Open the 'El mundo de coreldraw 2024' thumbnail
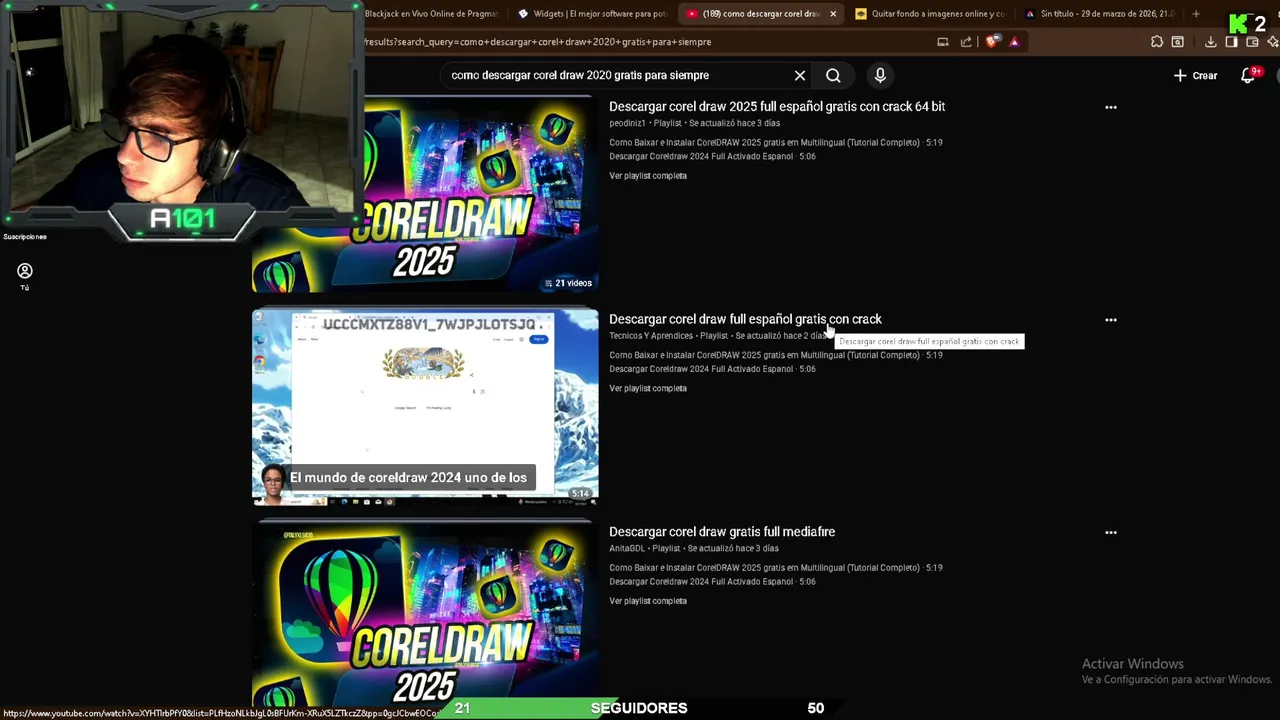The width and height of the screenshot is (1280, 720). (x=425, y=406)
